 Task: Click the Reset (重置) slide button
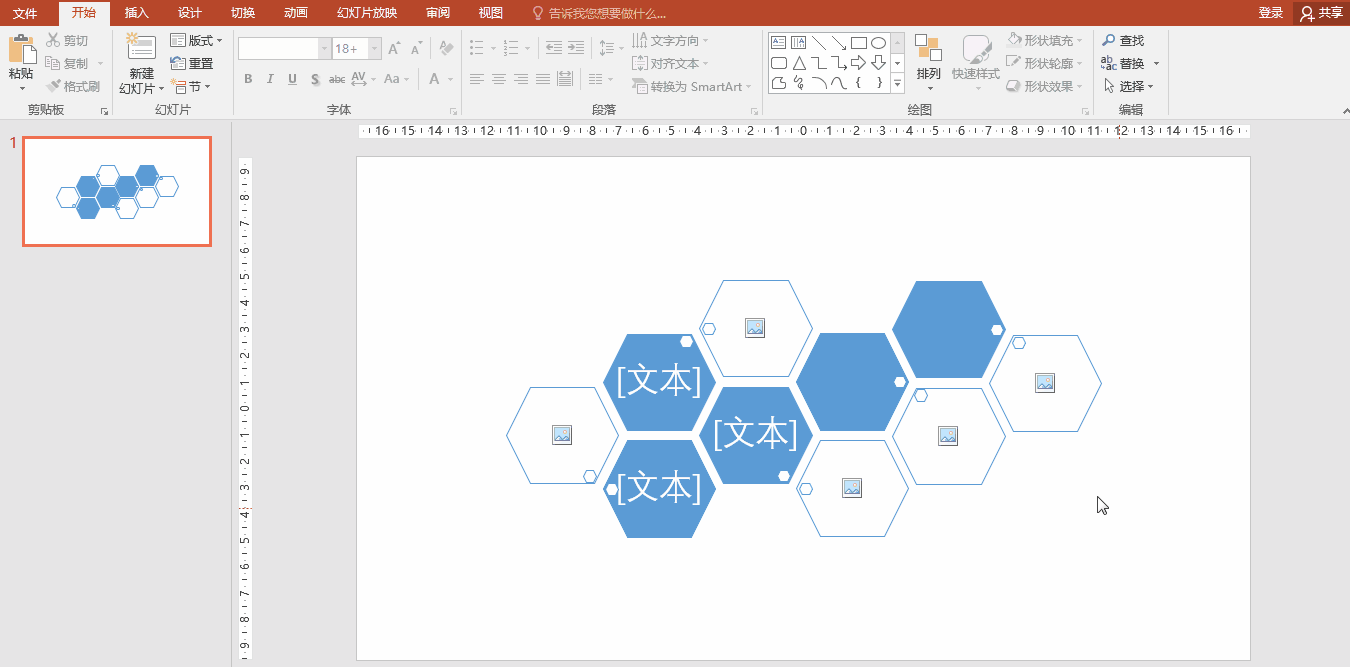[x=192, y=63]
